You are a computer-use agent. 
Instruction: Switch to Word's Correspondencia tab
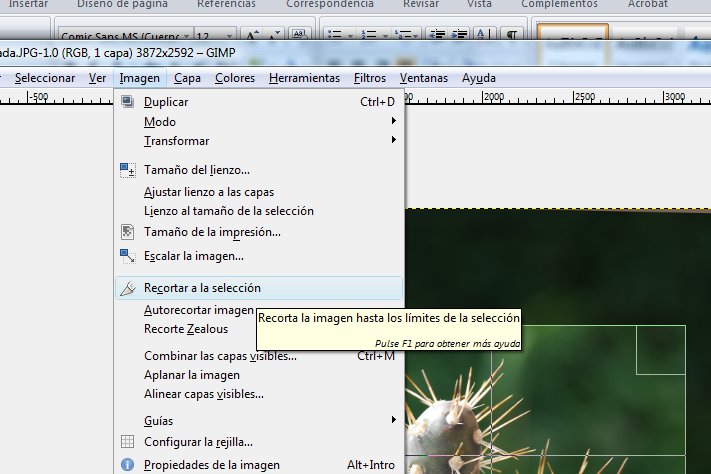[330, 4]
